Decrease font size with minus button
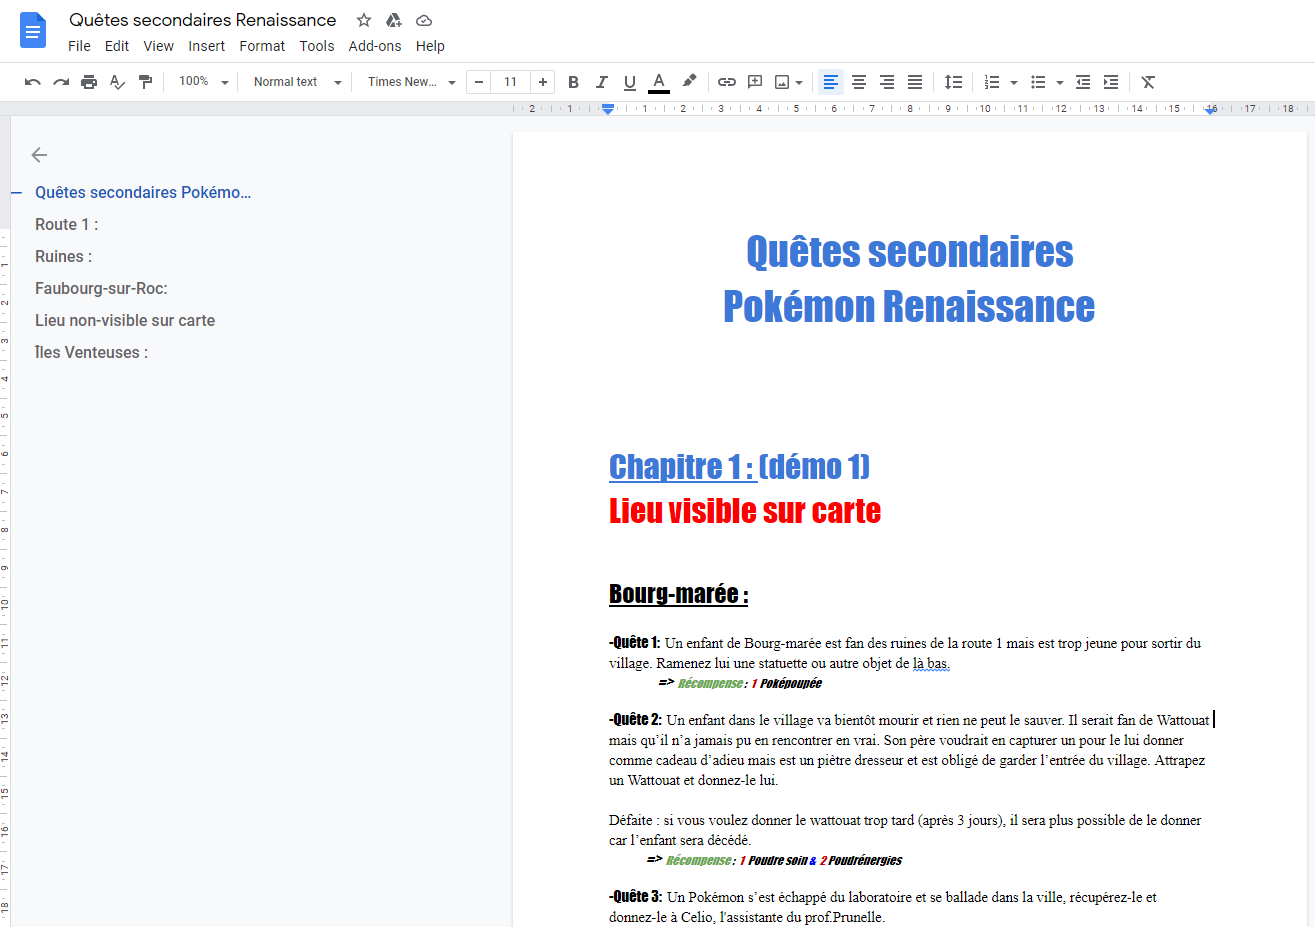Viewport: 1315px width, 927px height. click(479, 82)
